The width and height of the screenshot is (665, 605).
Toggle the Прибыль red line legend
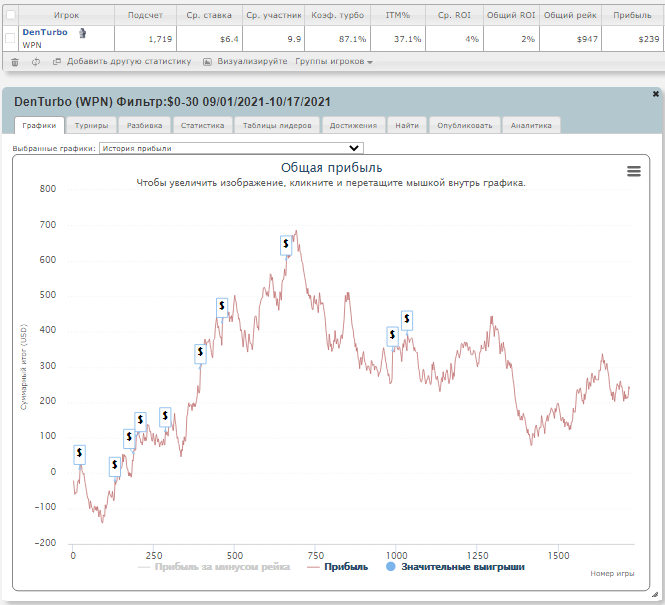(337, 567)
